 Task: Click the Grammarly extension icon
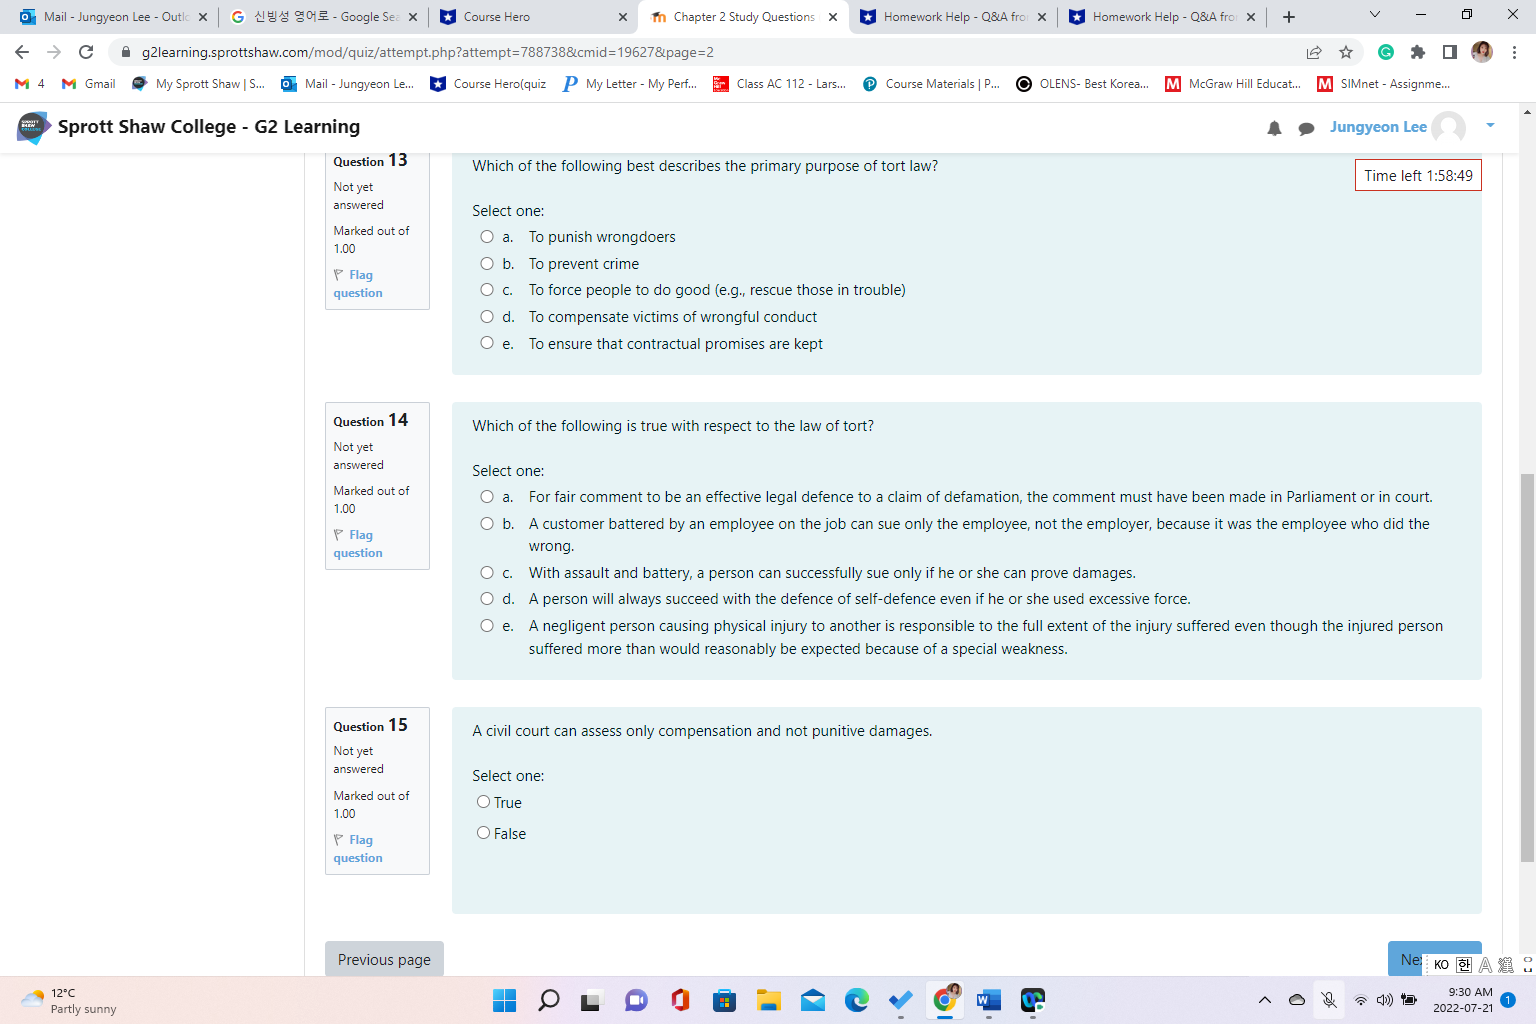(x=1386, y=51)
